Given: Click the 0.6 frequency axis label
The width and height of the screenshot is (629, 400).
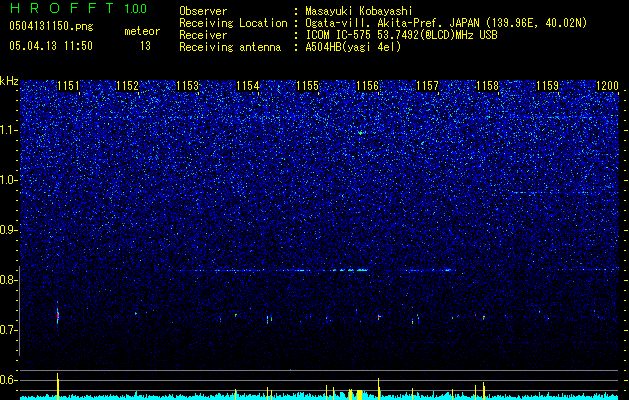Looking at the screenshot, I should [x=8, y=380].
